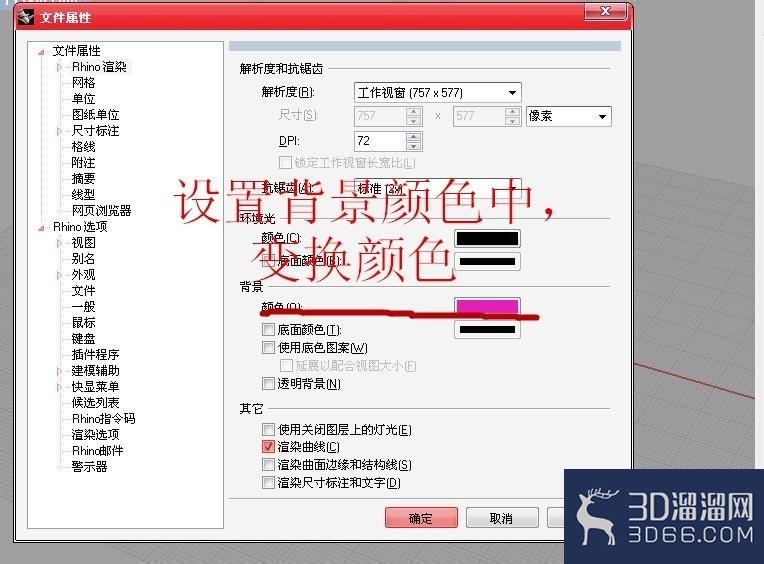Open the 像素 units dropdown
Viewport: 764px width, 564px height.
569,116
